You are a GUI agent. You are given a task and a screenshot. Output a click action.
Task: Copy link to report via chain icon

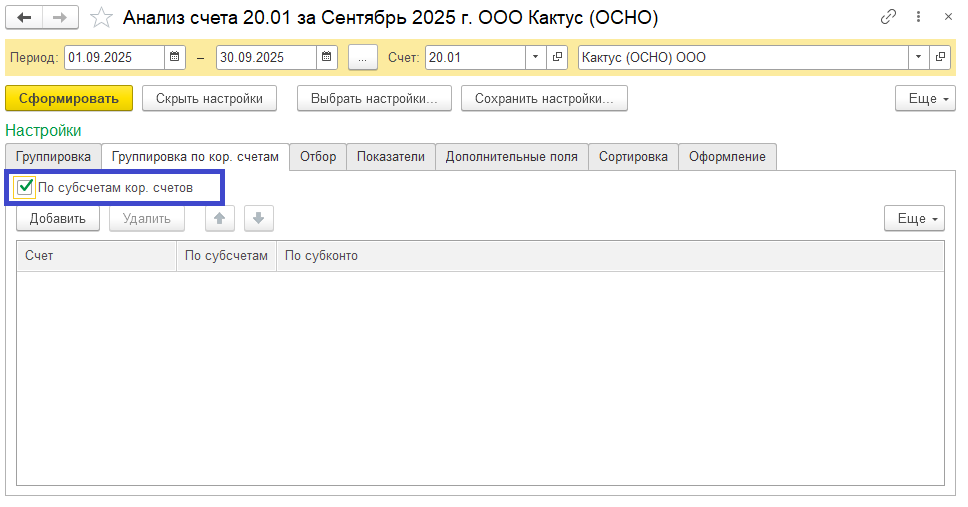pos(888,17)
